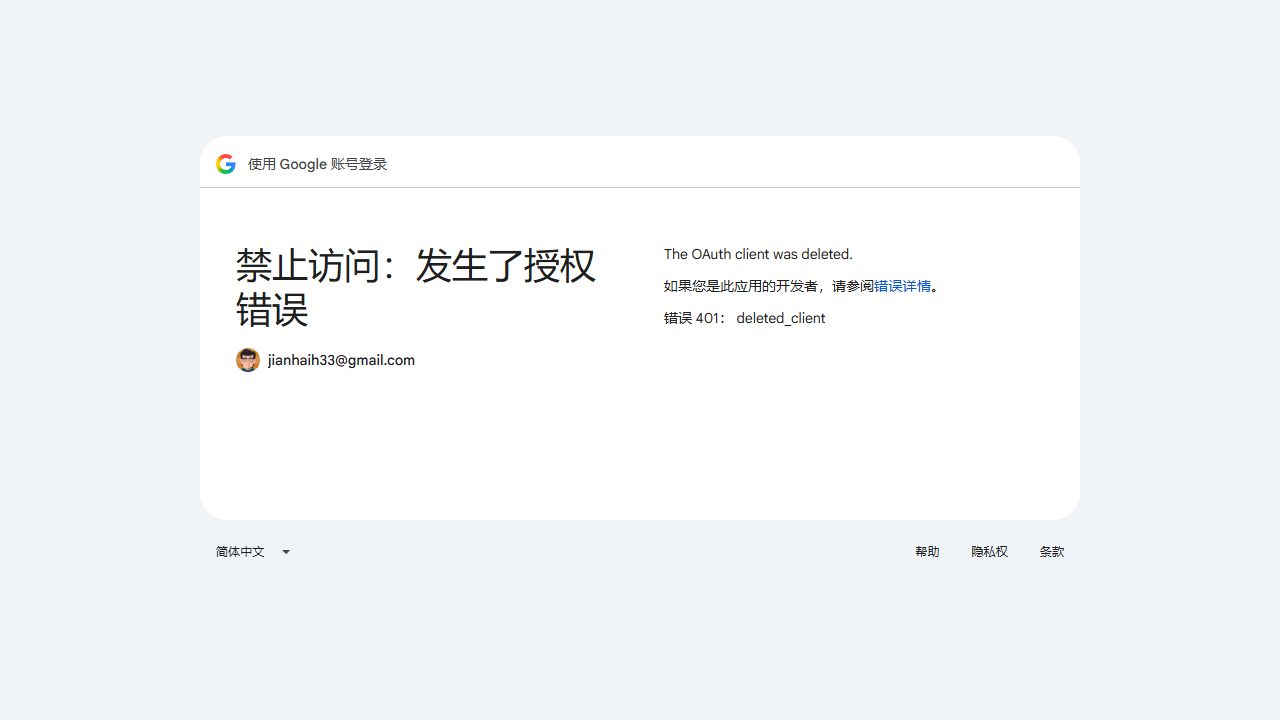Click the jianhaih33@gmail.com email text
Image resolution: width=1280 pixels, height=720 pixels.
click(341, 360)
